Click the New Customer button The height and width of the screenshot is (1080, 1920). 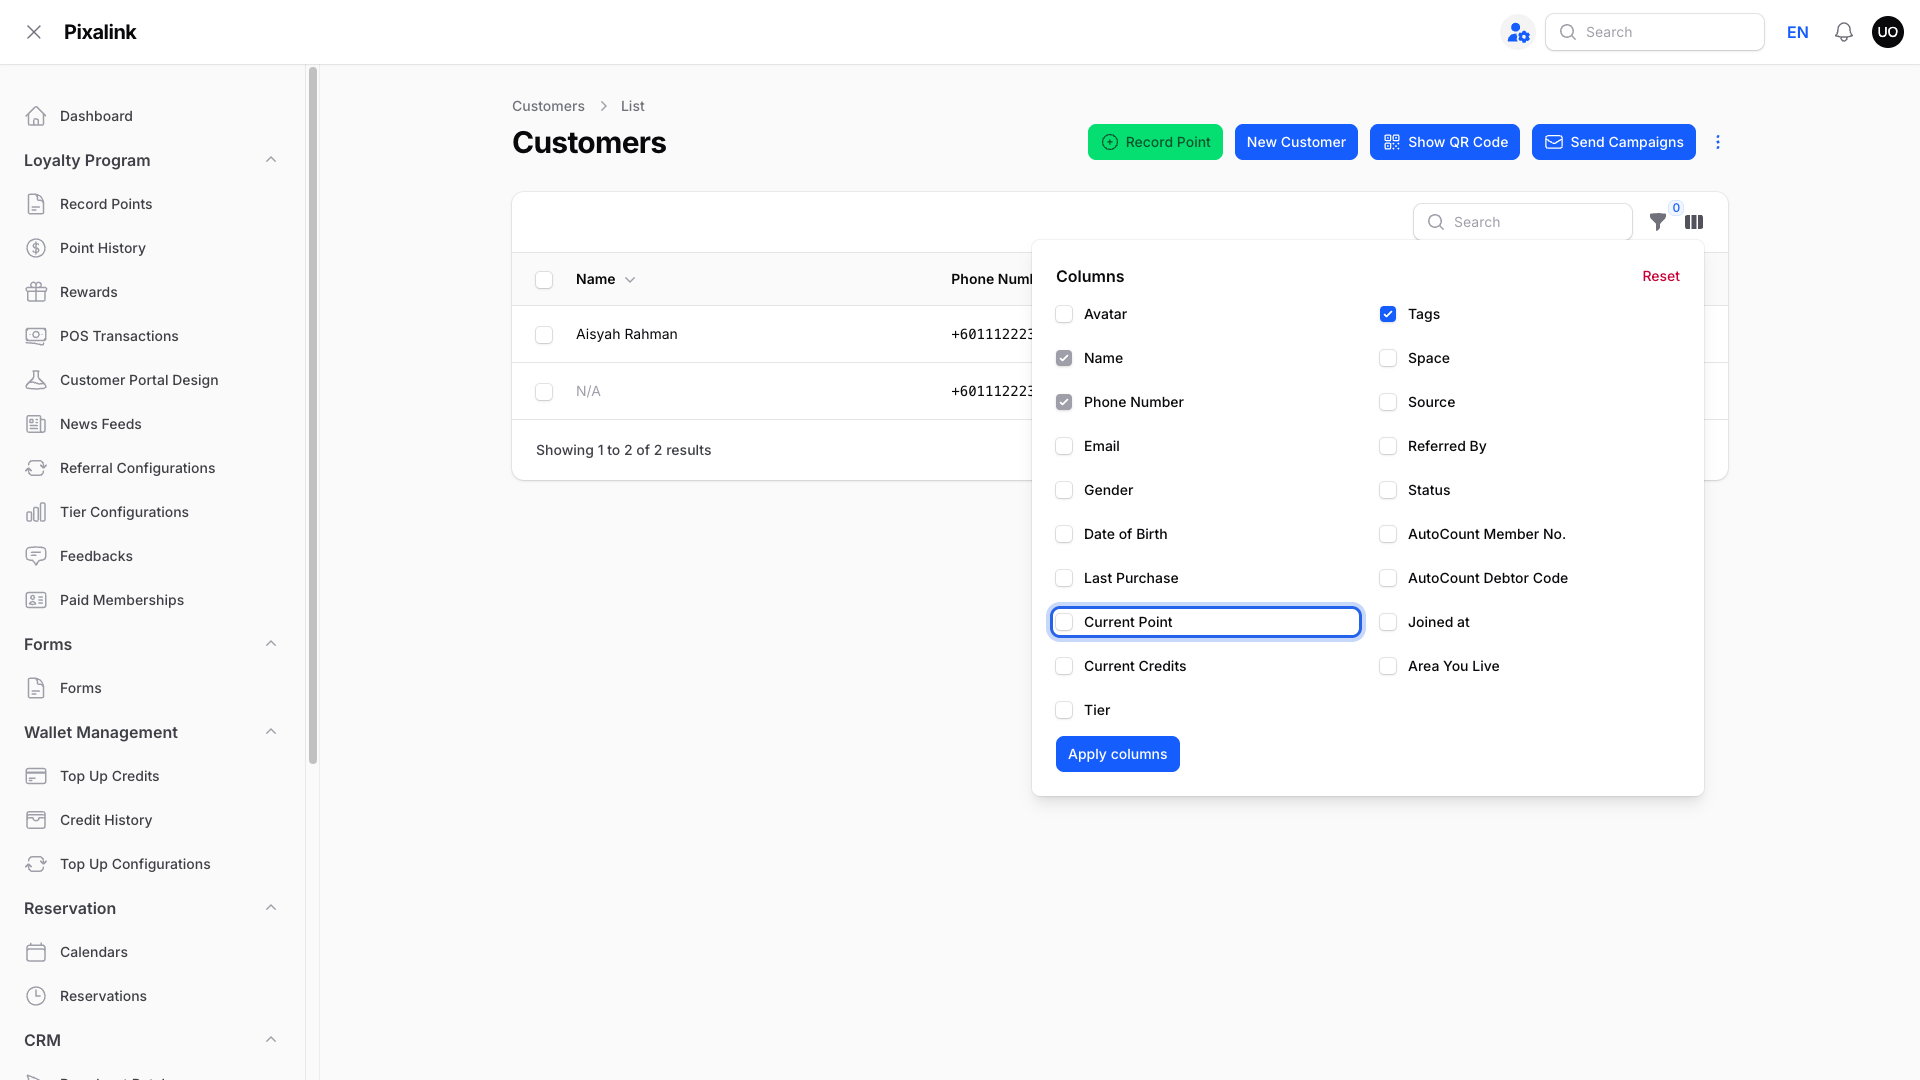pos(1296,142)
